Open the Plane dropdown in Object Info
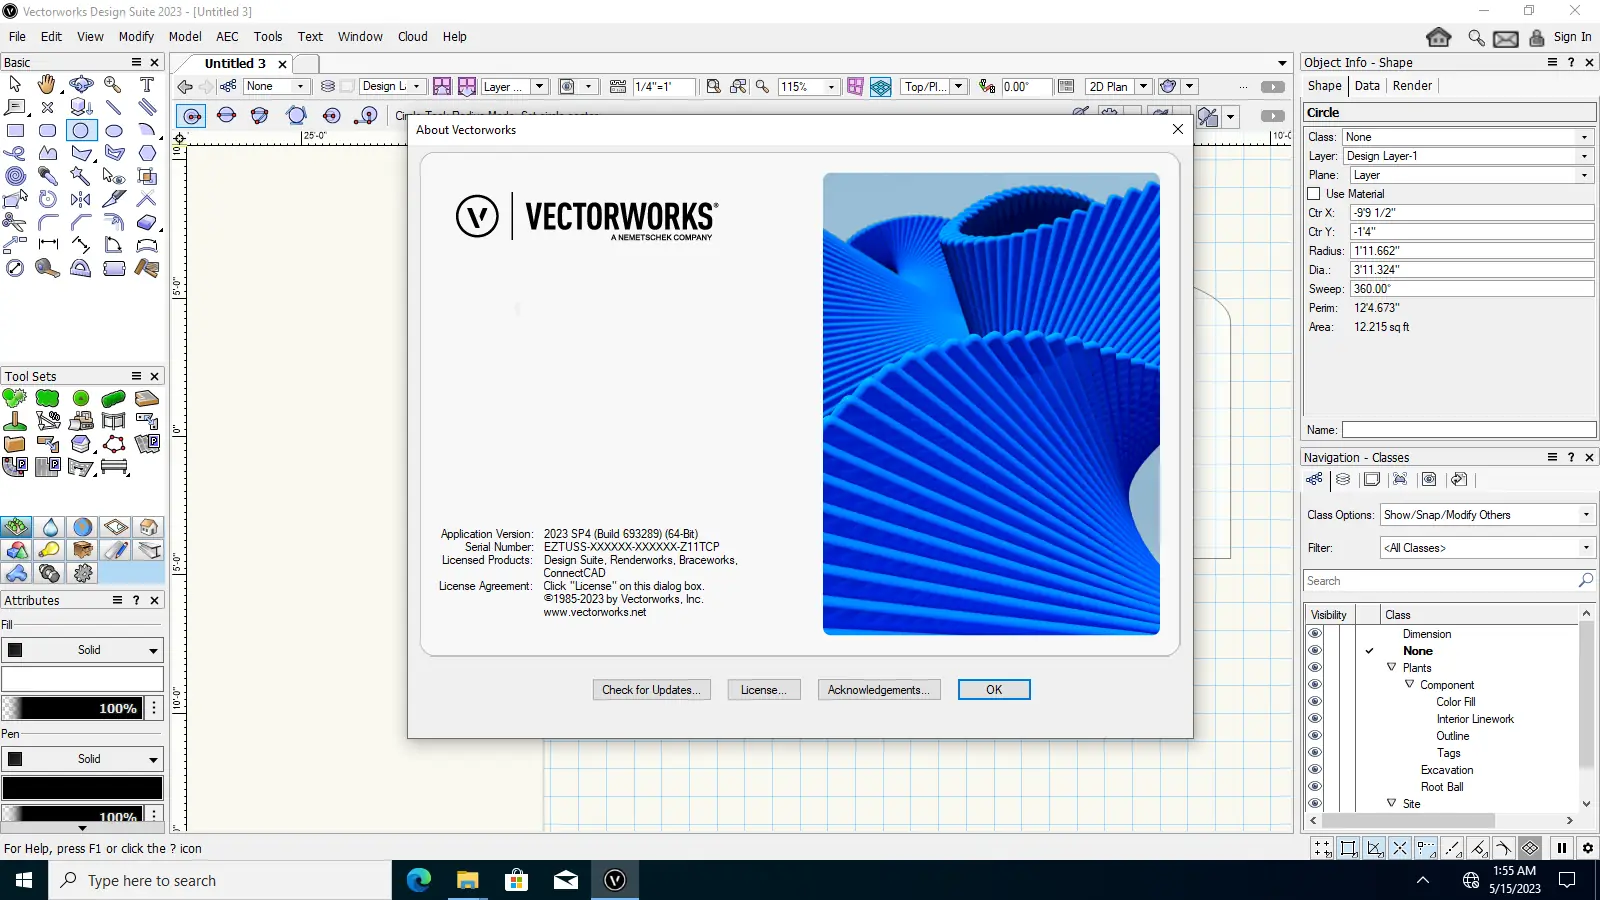This screenshot has width=1600, height=900. click(x=1470, y=175)
